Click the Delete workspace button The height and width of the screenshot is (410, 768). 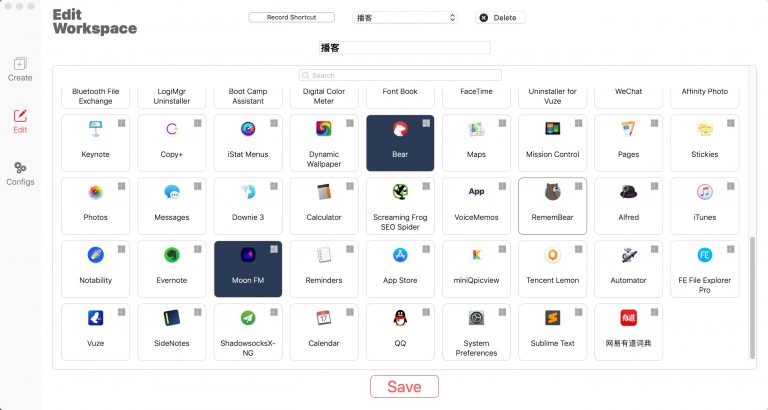500,18
